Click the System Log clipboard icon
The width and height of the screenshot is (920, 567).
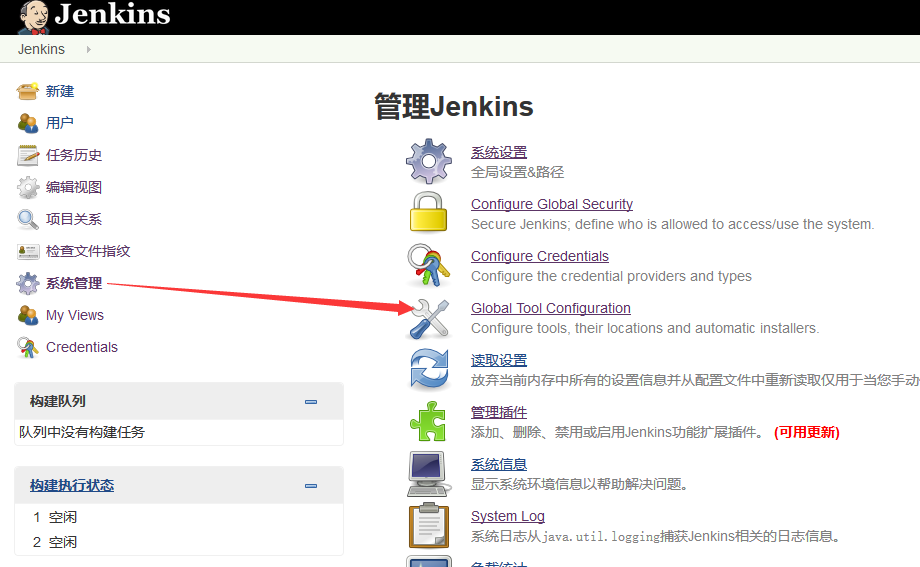(429, 525)
